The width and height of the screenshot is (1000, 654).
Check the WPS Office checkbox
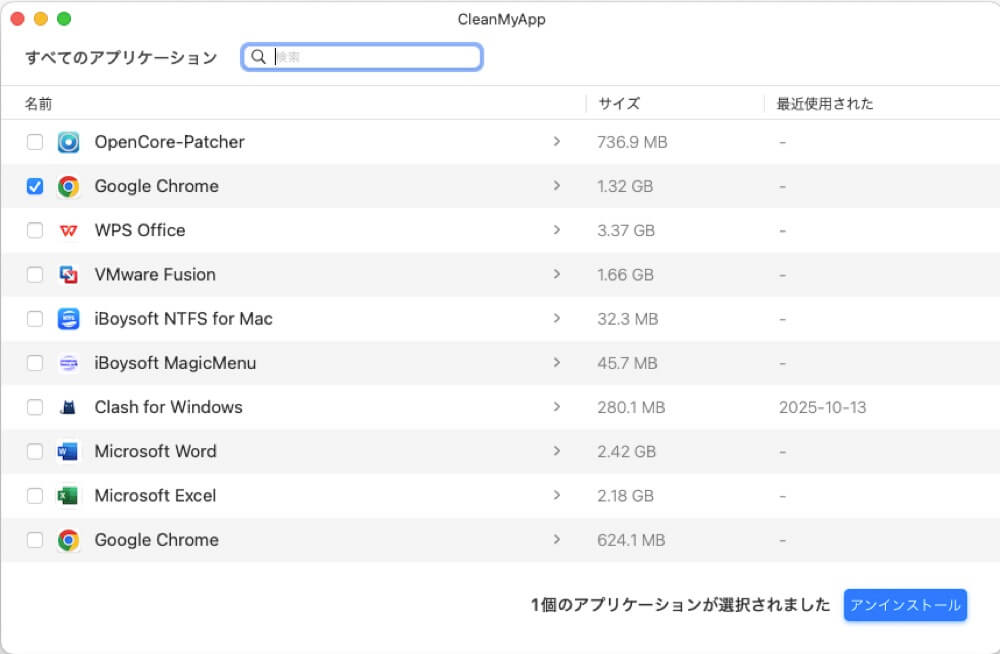(x=35, y=230)
